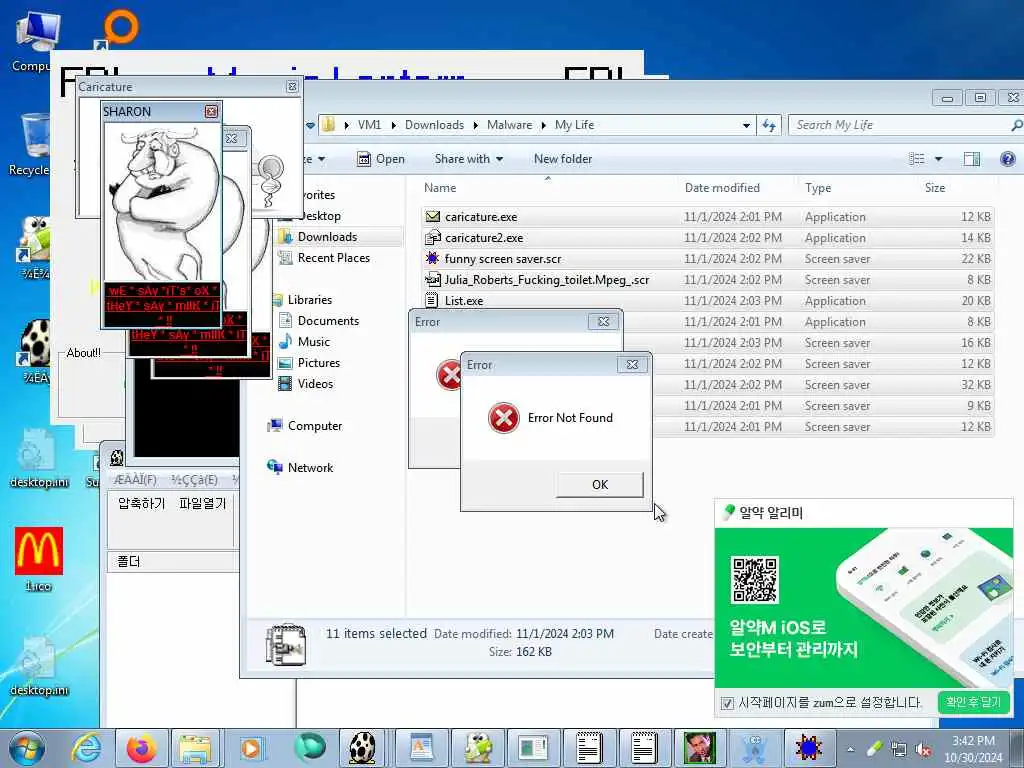Click the taskbar clock showing 3:42 PM
The width and height of the screenshot is (1024, 768).
click(x=973, y=749)
